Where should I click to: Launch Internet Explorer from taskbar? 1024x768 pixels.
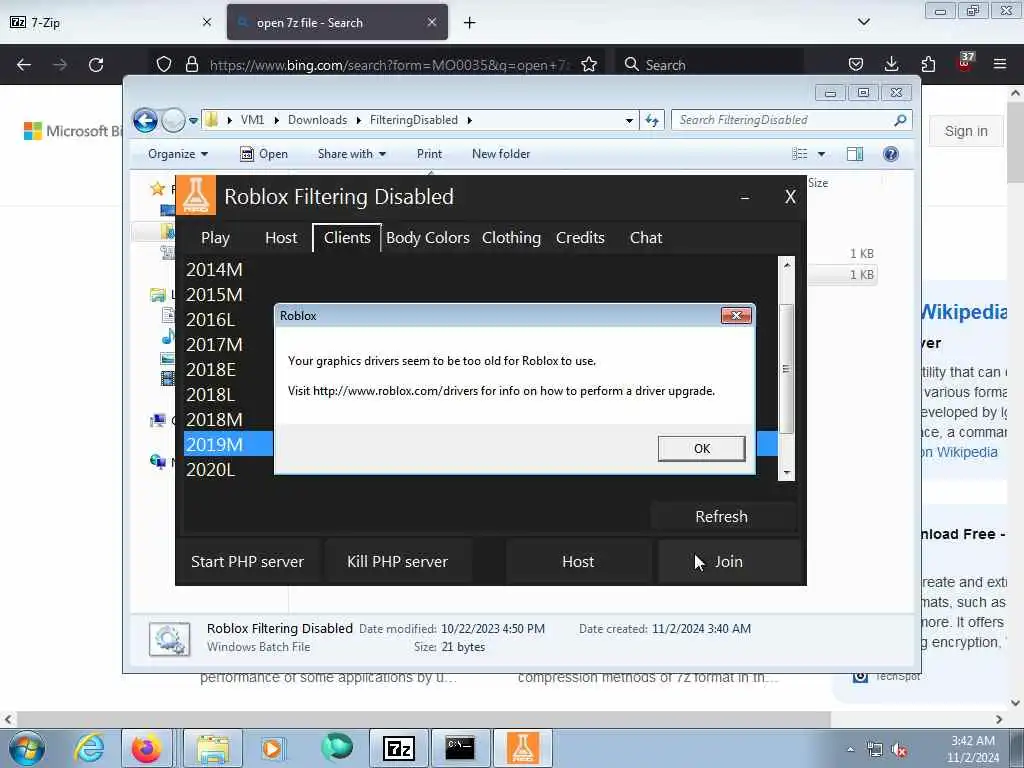tap(89, 748)
